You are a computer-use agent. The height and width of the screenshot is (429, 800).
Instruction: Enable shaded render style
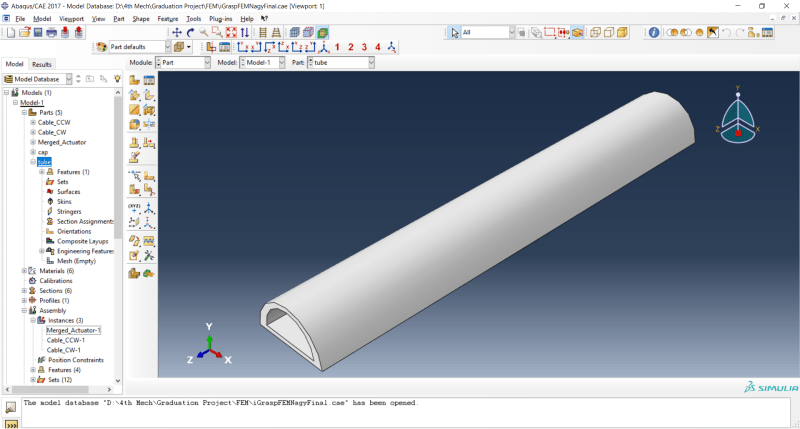[x=622, y=33]
